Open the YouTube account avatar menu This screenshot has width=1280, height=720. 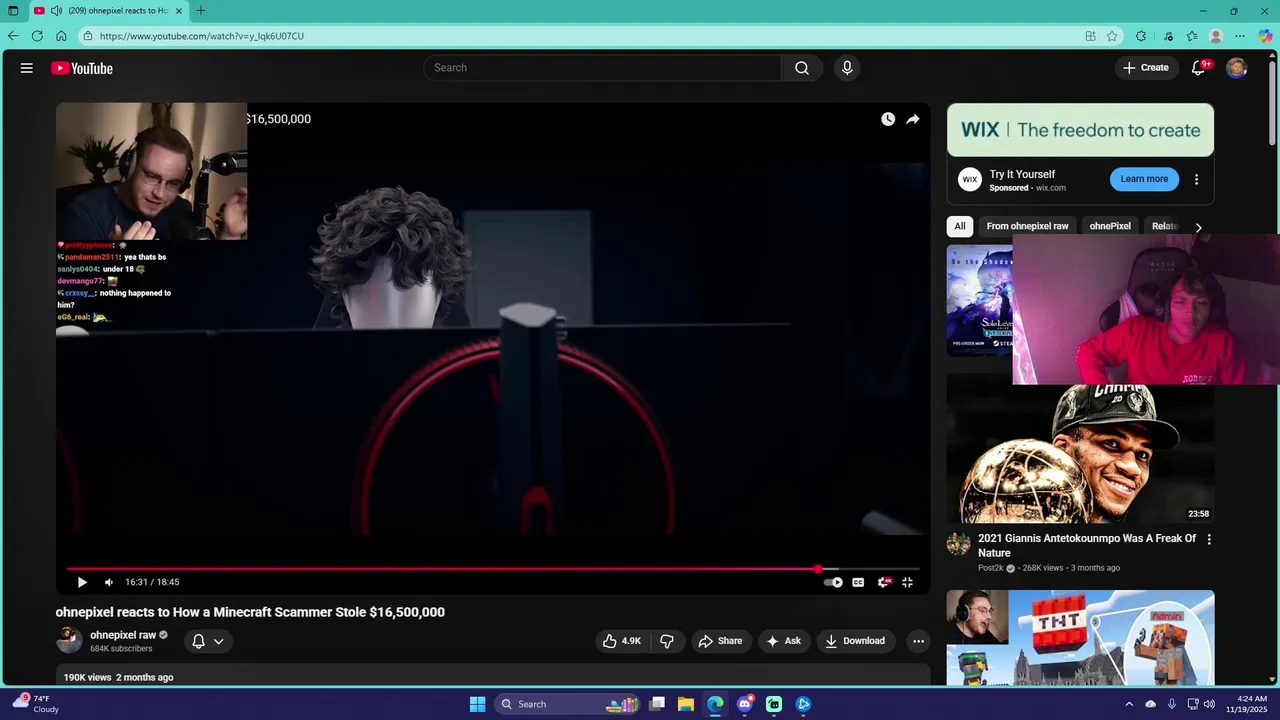point(1237,68)
